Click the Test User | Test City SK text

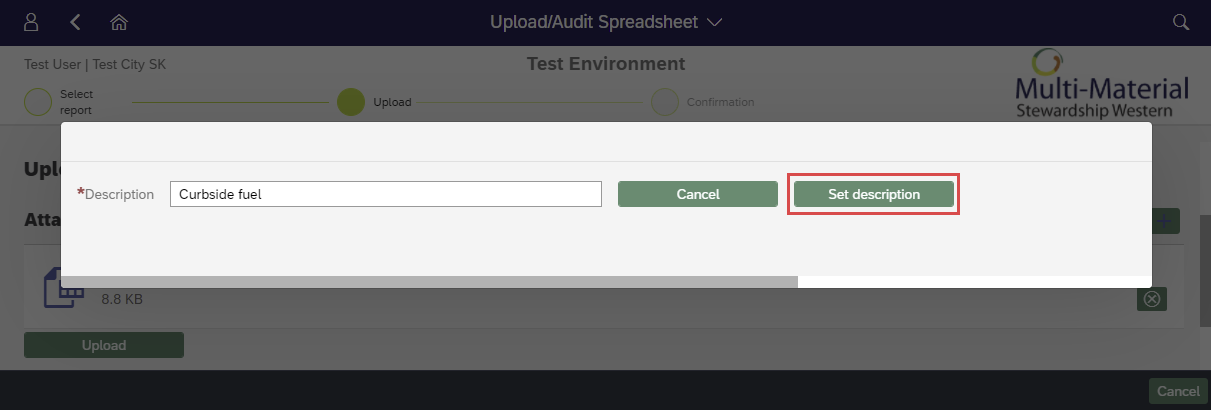95,64
